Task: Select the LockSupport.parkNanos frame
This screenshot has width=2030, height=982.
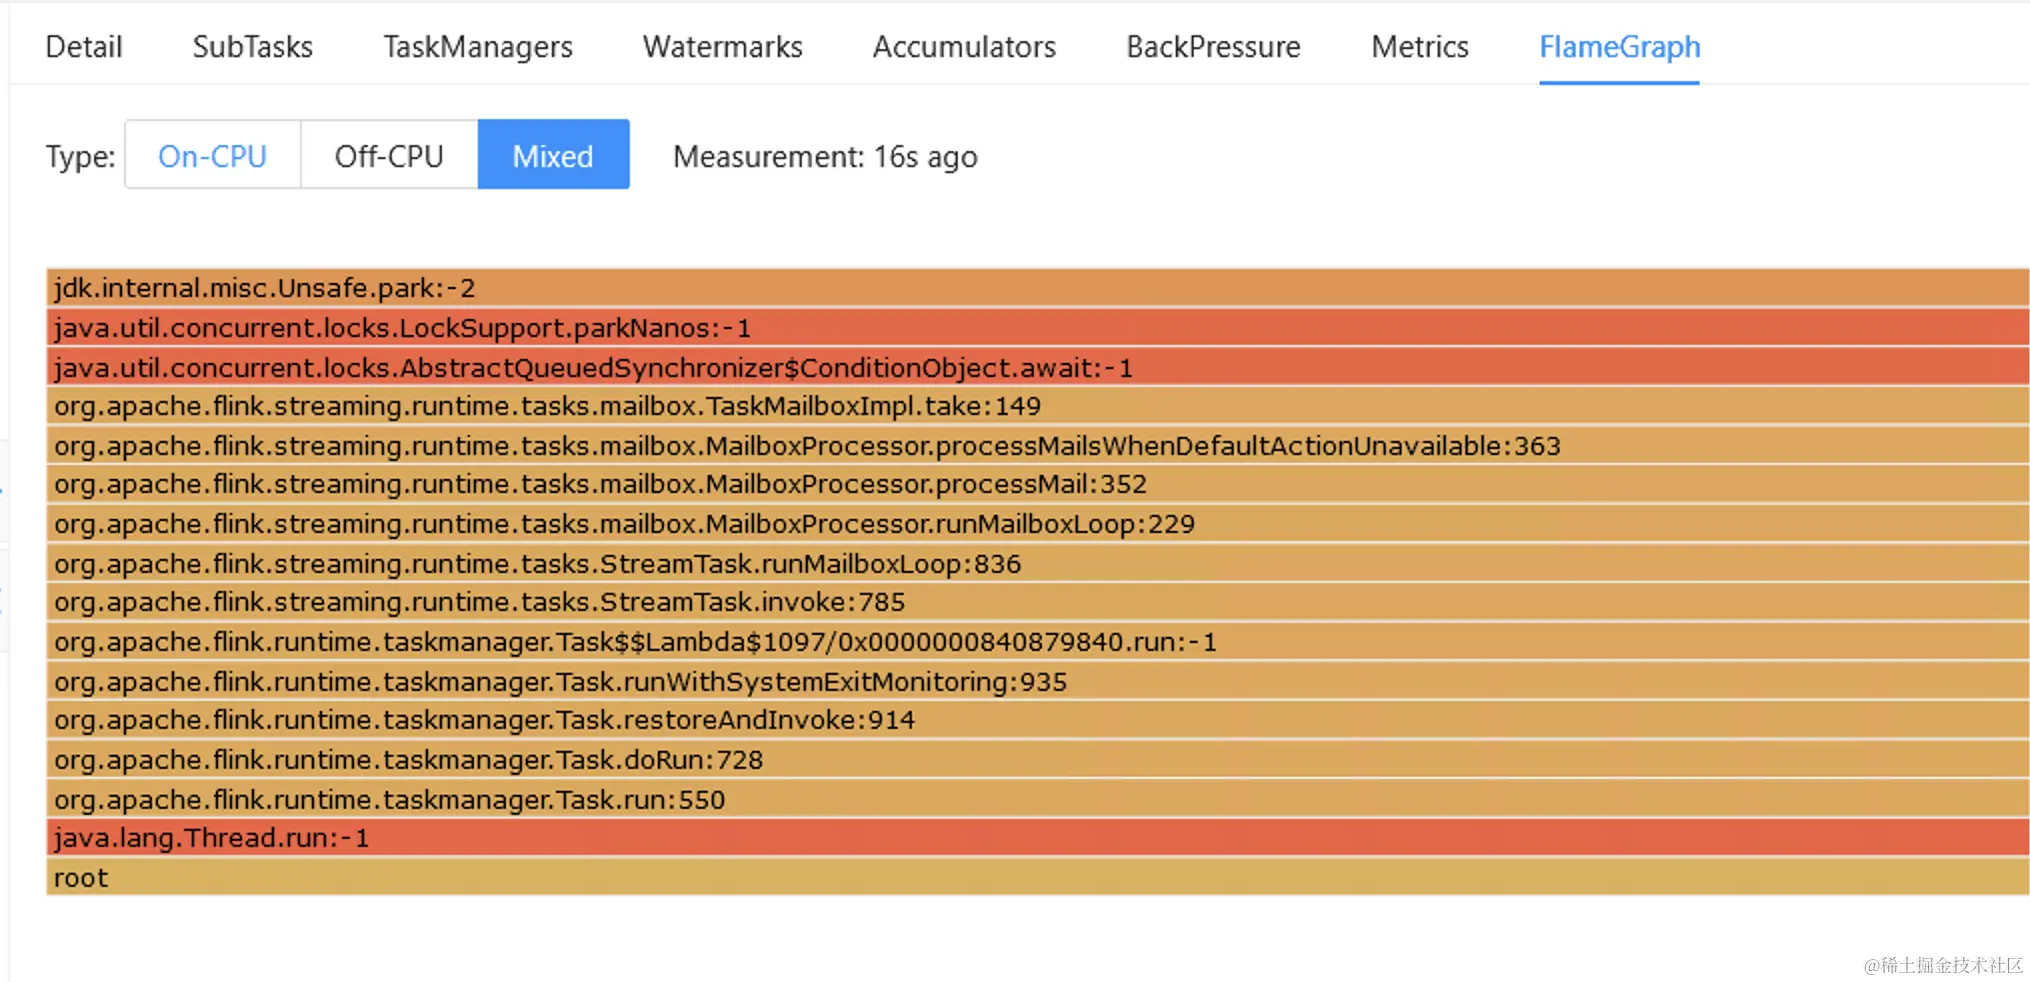Action: (1037, 328)
